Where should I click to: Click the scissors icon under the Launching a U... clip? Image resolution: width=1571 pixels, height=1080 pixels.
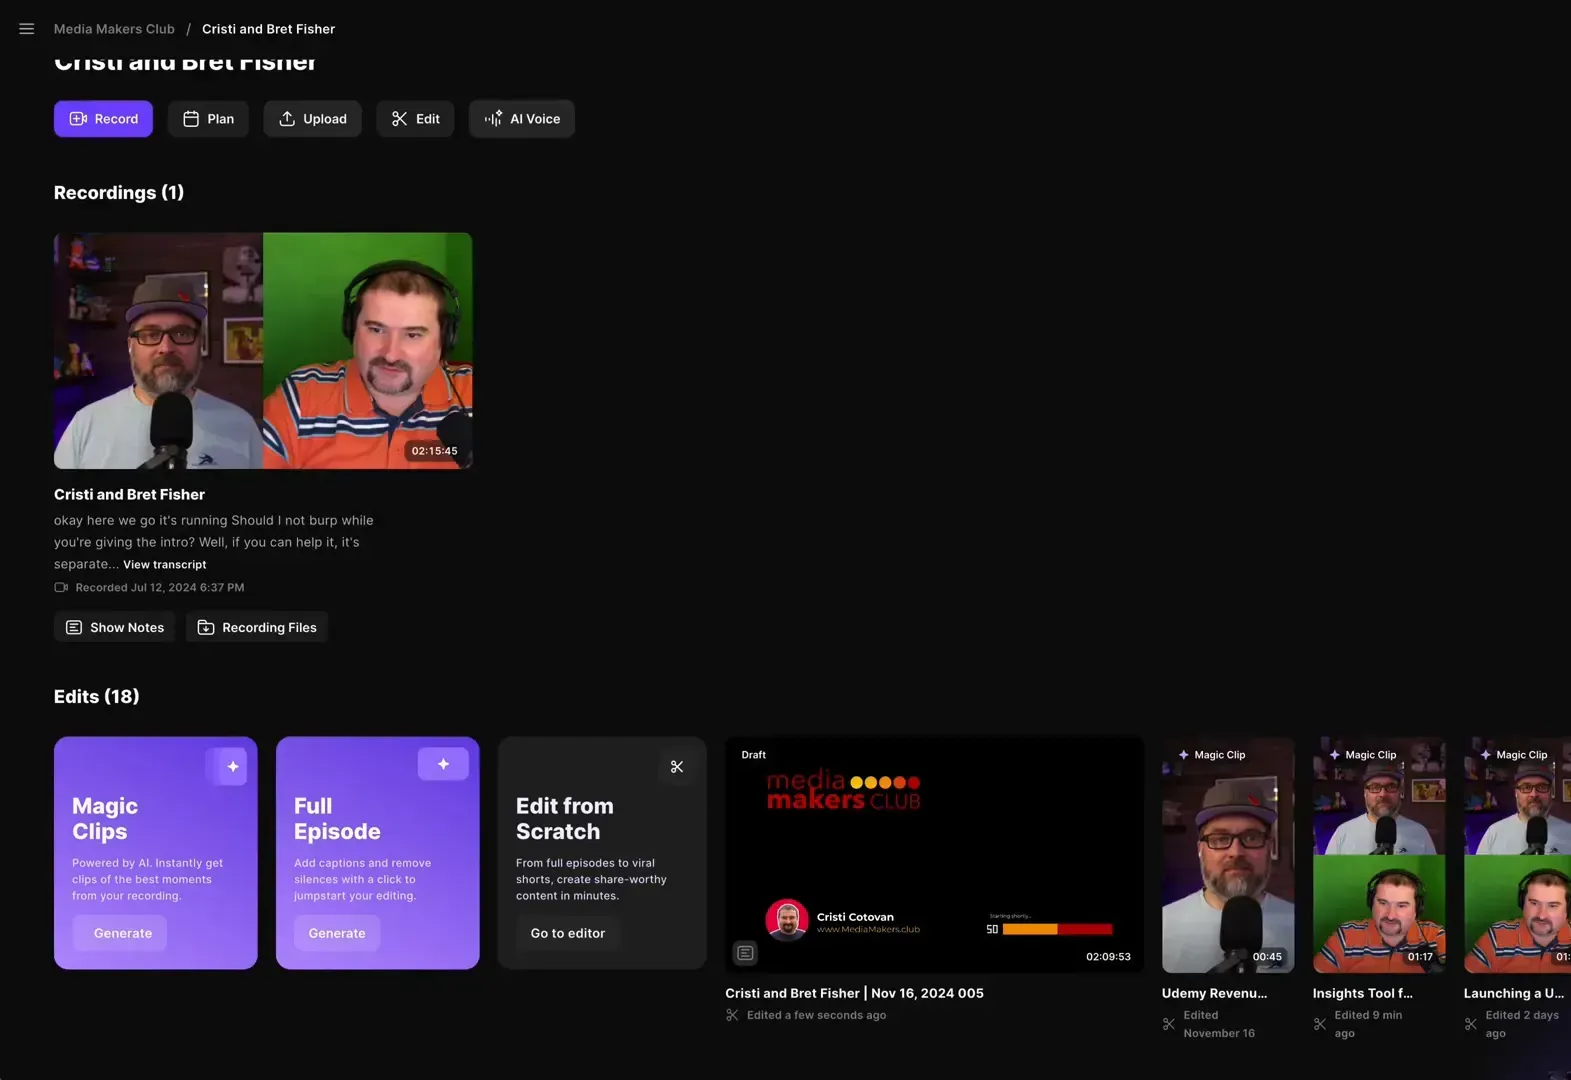click(x=1471, y=1024)
